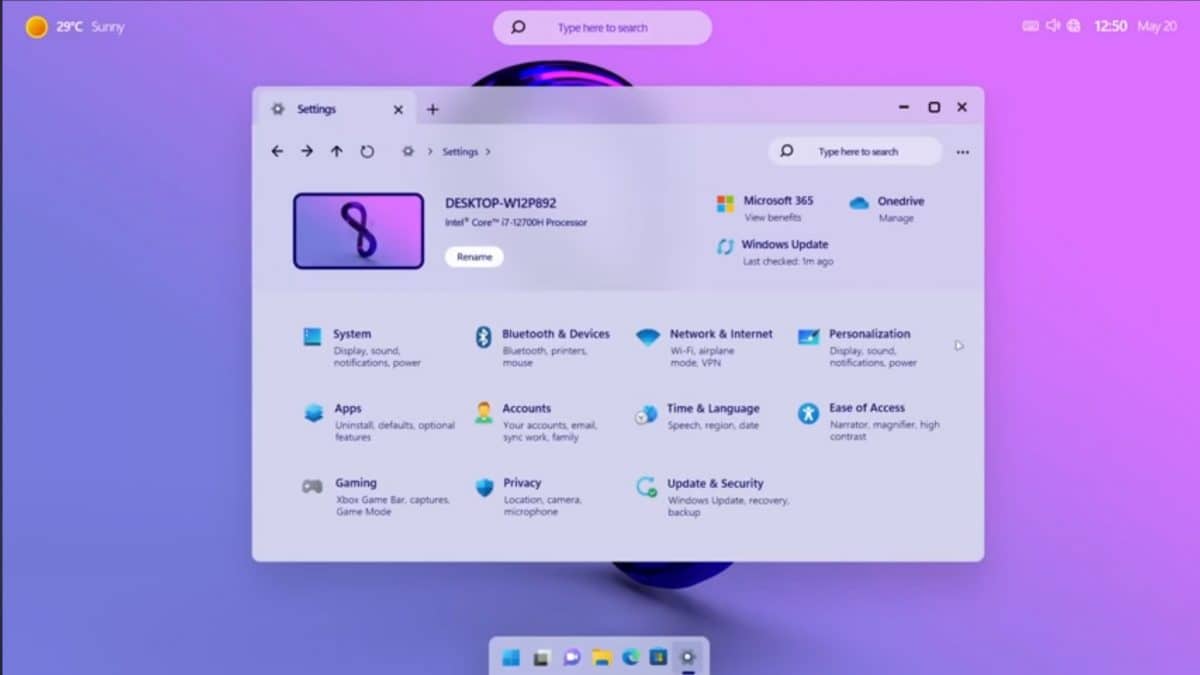Open Bluetooth & Devices settings
The width and height of the screenshot is (1200, 675).
coord(556,334)
